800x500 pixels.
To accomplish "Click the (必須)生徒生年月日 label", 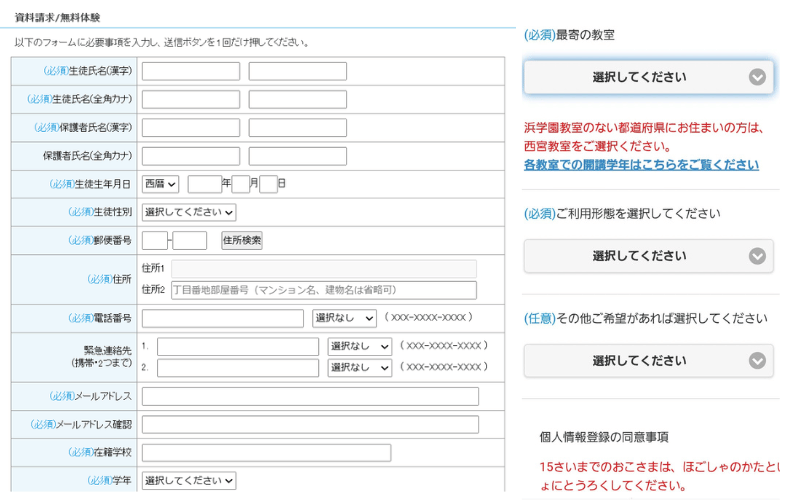I will click(x=90, y=184).
